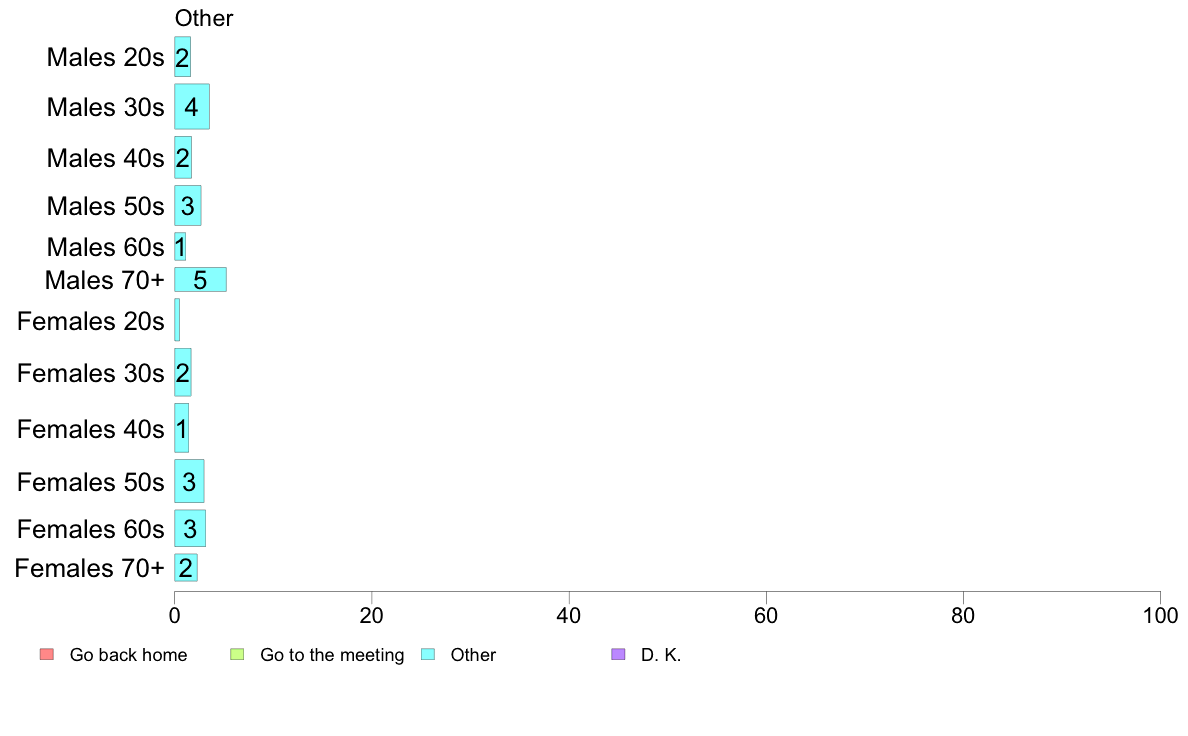Image resolution: width=1188 pixels, height=736 pixels.
Task: Click the thin Females 20s bar
Action: 177,320
